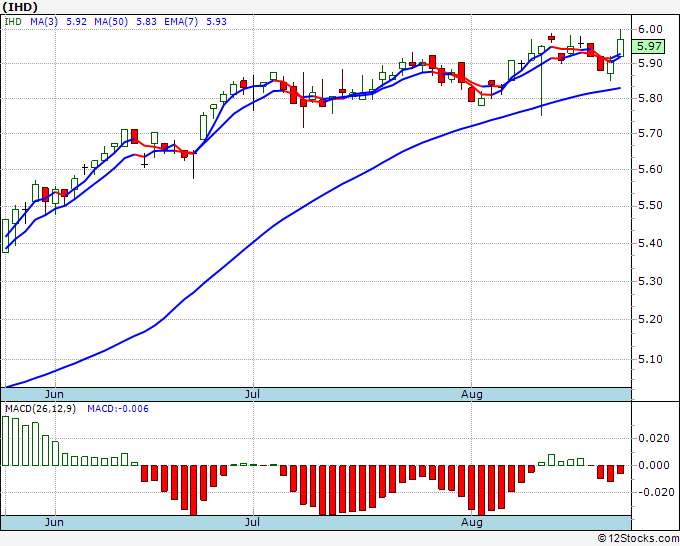
Task: Click the MA(3) value 5.92
Action: [x=76, y=22]
